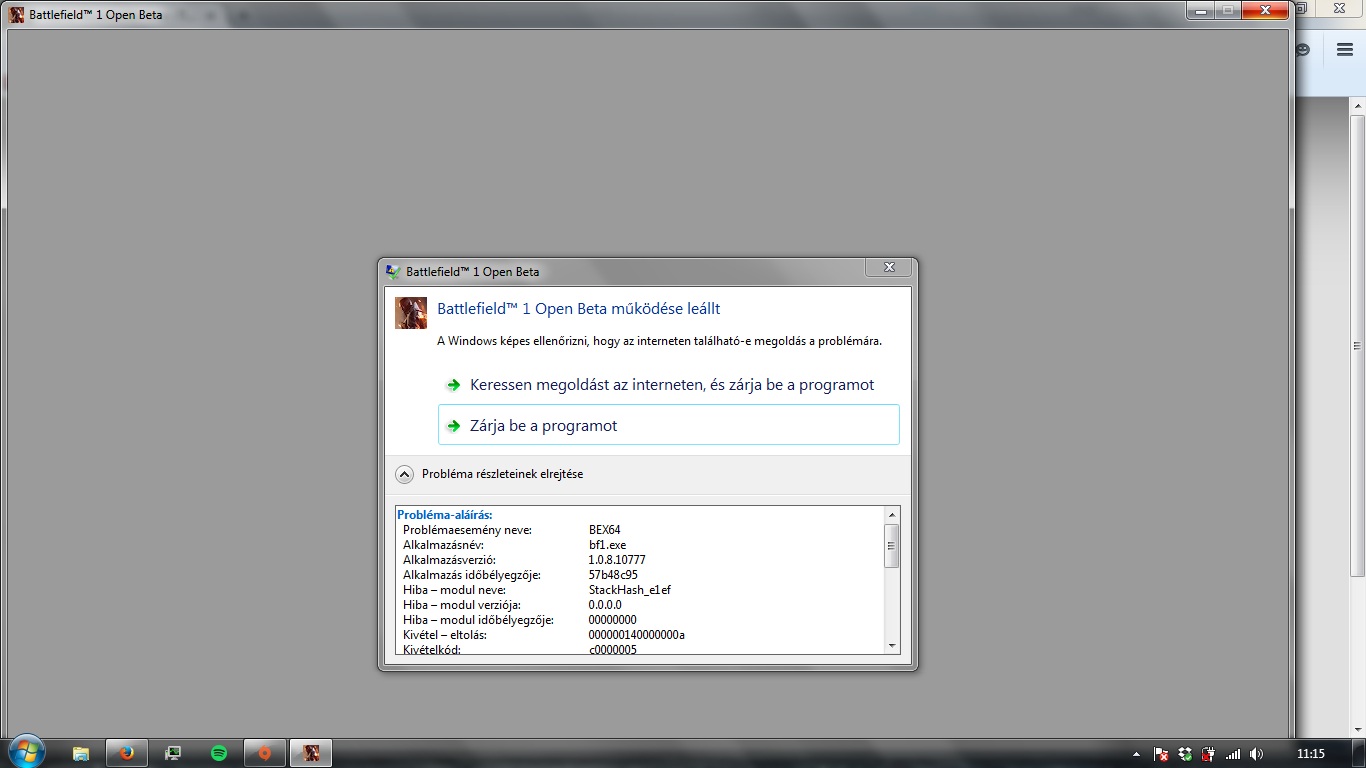Select the "BEX64" event name value
Image resolution: width=1366 pixels, height=768 pixels.
[x=604, y=530]
